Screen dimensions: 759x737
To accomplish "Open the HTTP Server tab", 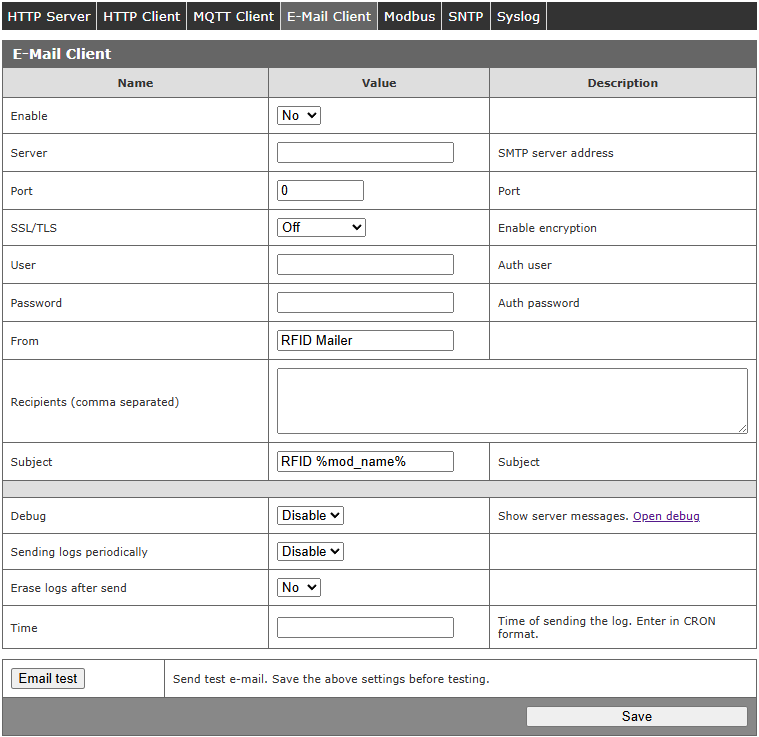I will (x=49, y=16).
